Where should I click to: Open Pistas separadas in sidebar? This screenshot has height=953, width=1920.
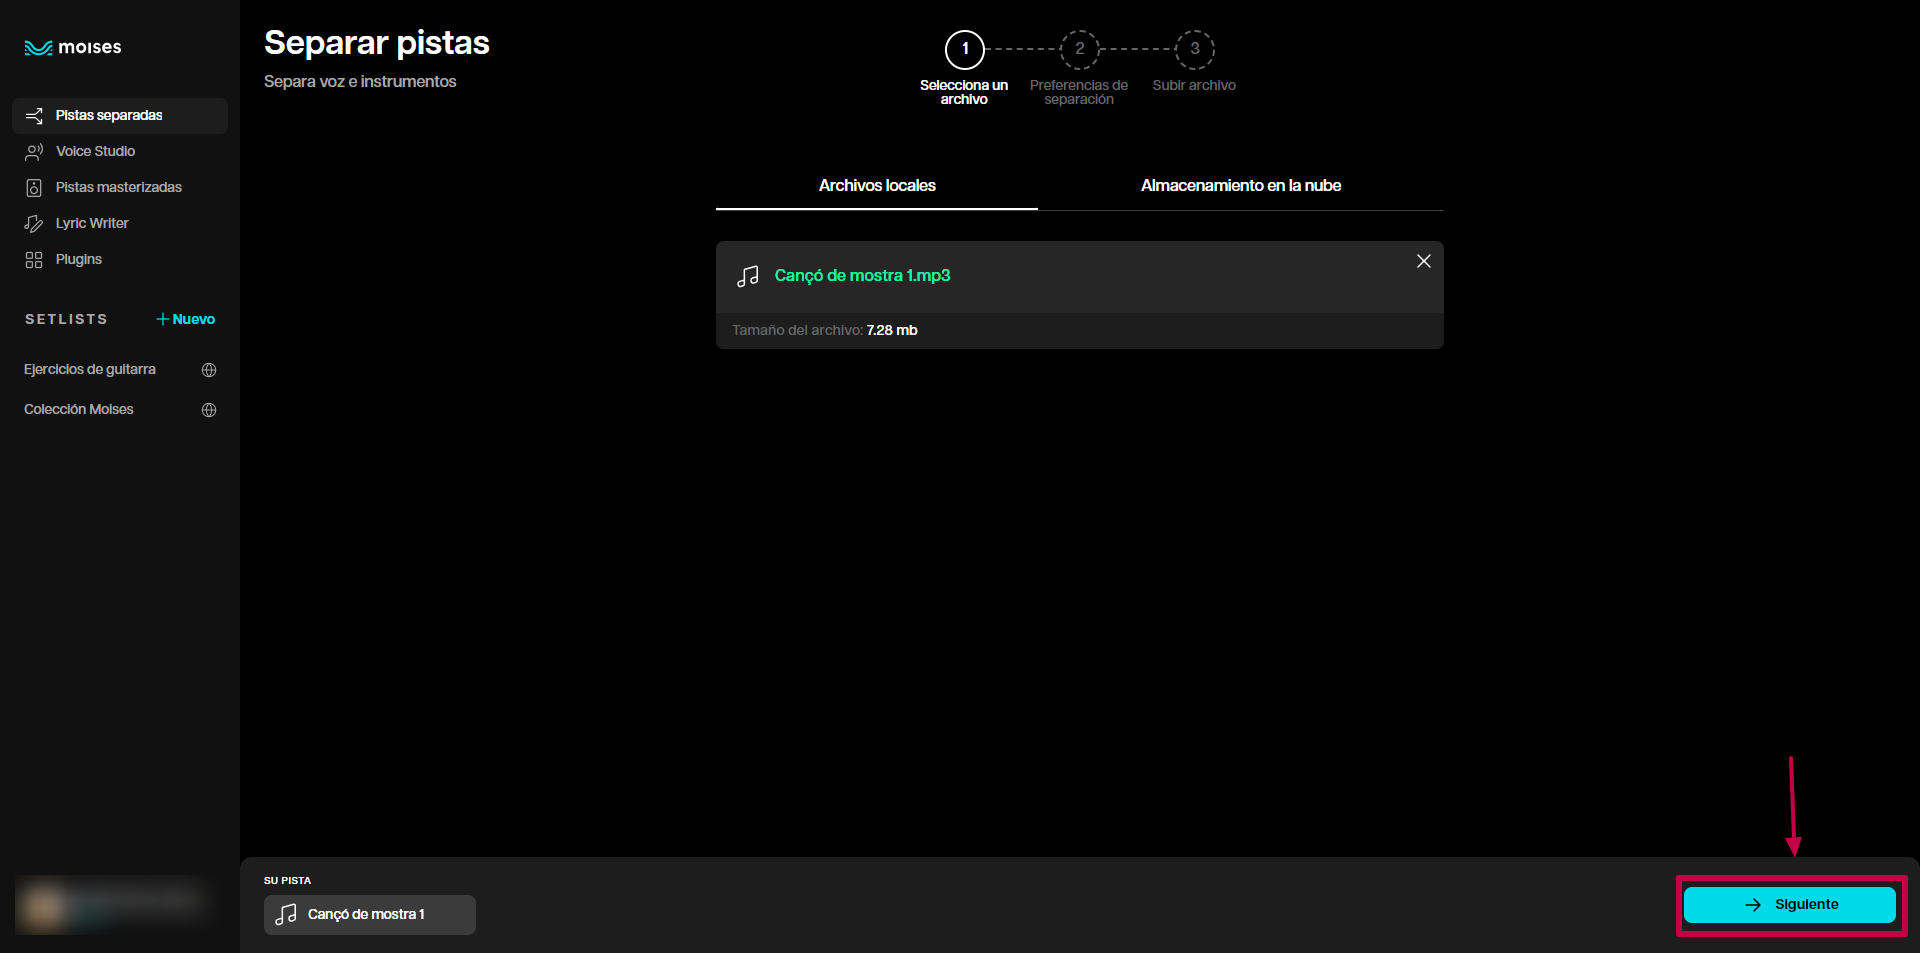click(x=109, y=116)
